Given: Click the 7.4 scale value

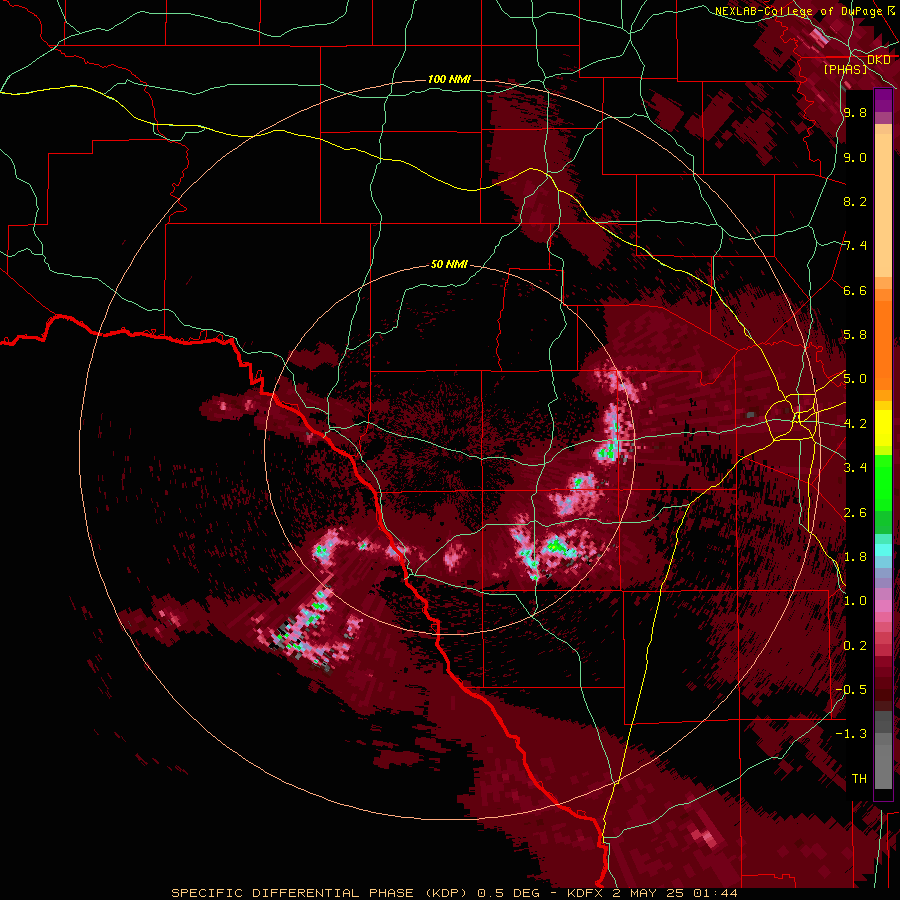Looking at the screenshot, I should [855, 246].
